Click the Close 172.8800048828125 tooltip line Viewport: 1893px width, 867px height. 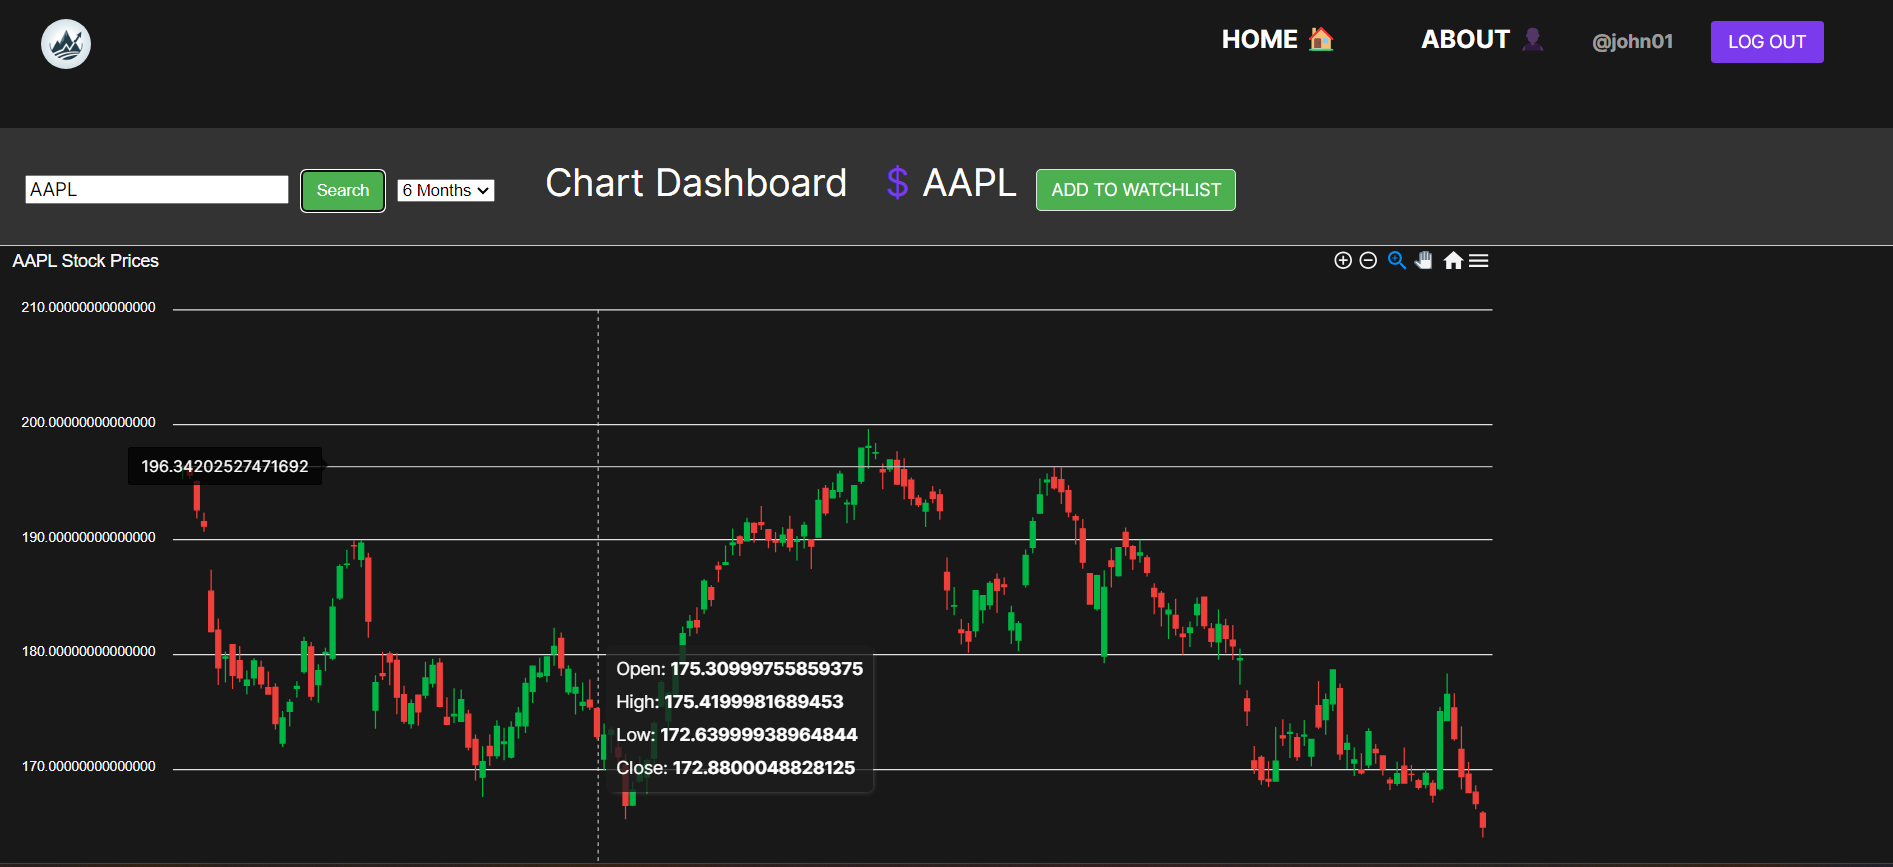736,767
